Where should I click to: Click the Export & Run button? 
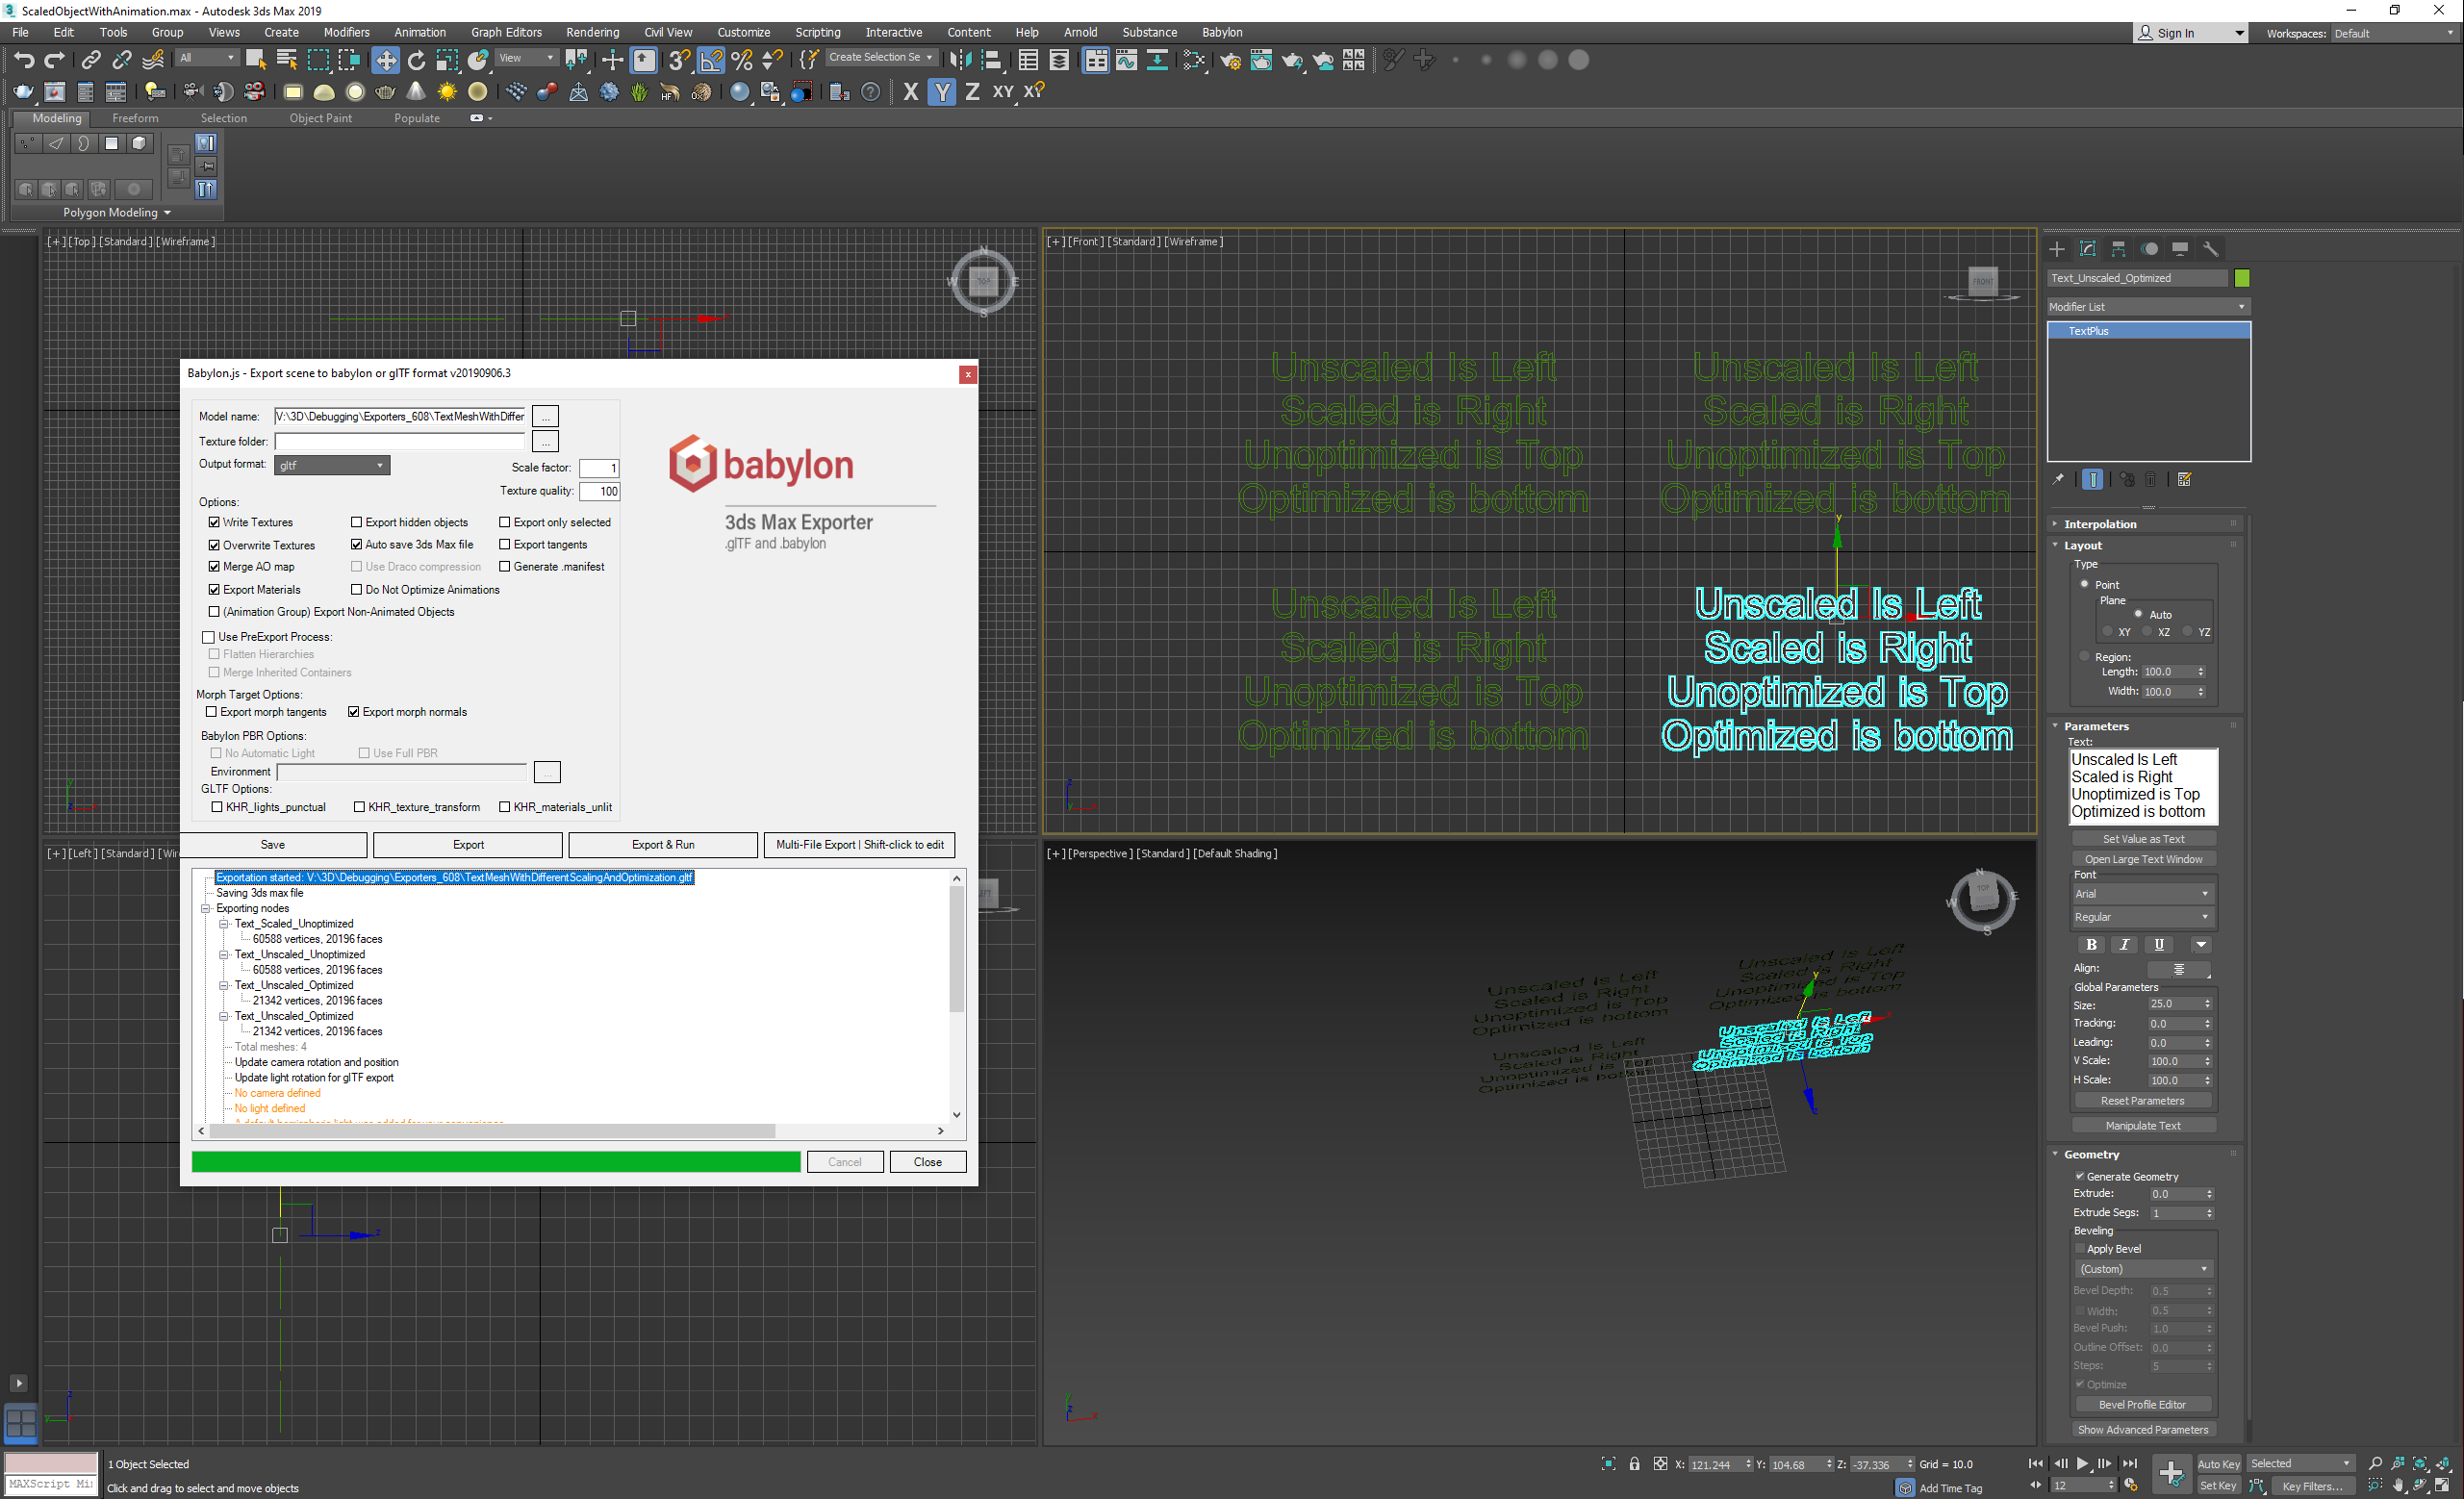pos(662,845)
